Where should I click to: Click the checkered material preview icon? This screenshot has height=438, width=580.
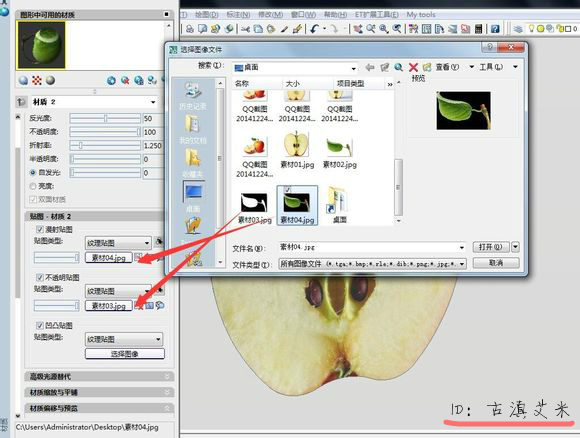[x=37, y=80]
